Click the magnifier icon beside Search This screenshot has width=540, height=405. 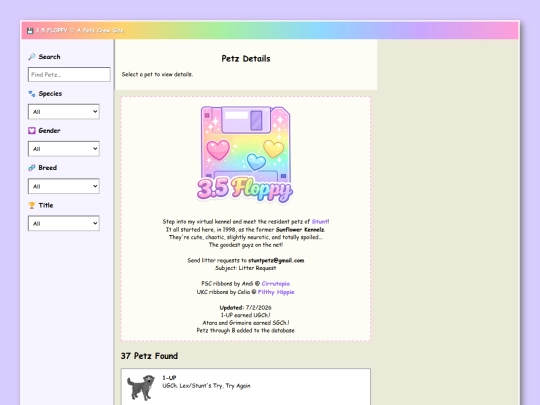tap(32, 56)
